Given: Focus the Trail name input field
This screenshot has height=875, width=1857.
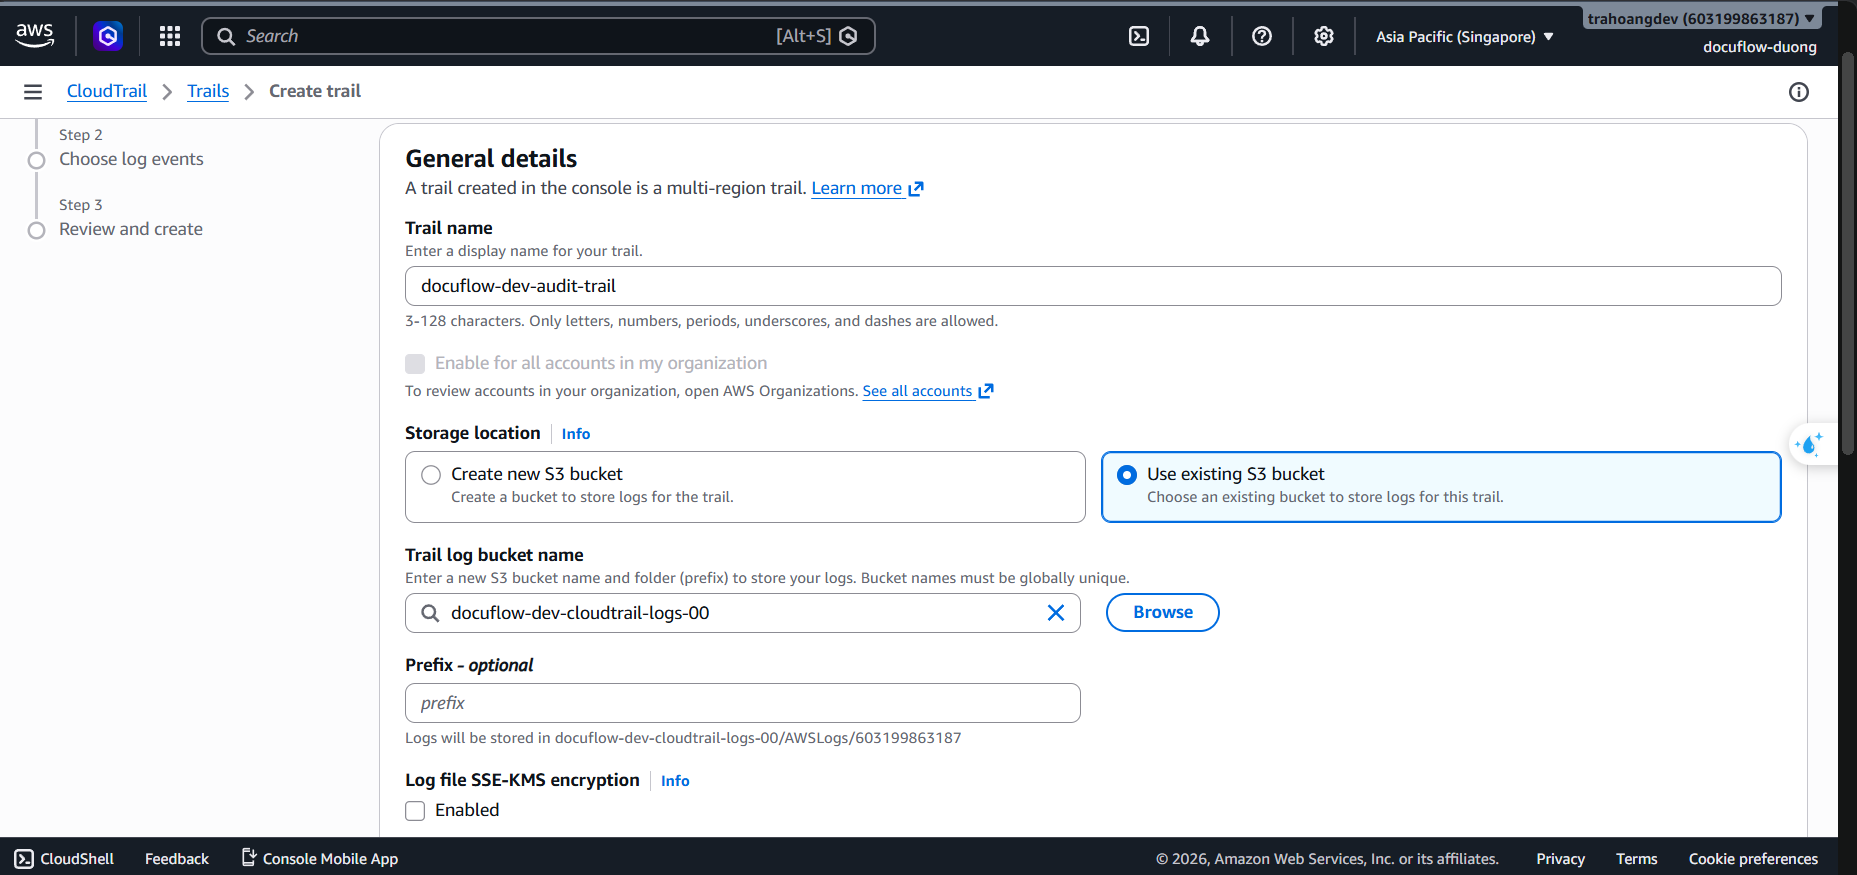Looking at the screenshot, I should [x=1093, y=286].
